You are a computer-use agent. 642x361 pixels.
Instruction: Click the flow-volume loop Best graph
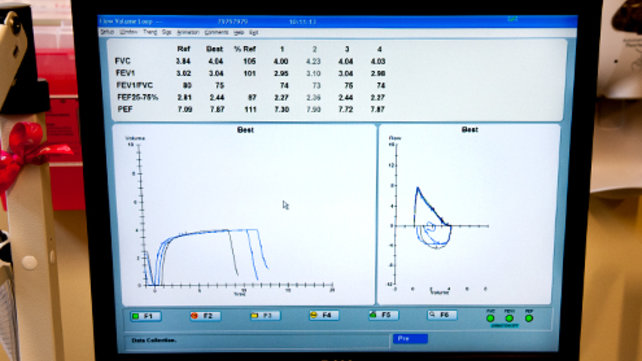432,218
